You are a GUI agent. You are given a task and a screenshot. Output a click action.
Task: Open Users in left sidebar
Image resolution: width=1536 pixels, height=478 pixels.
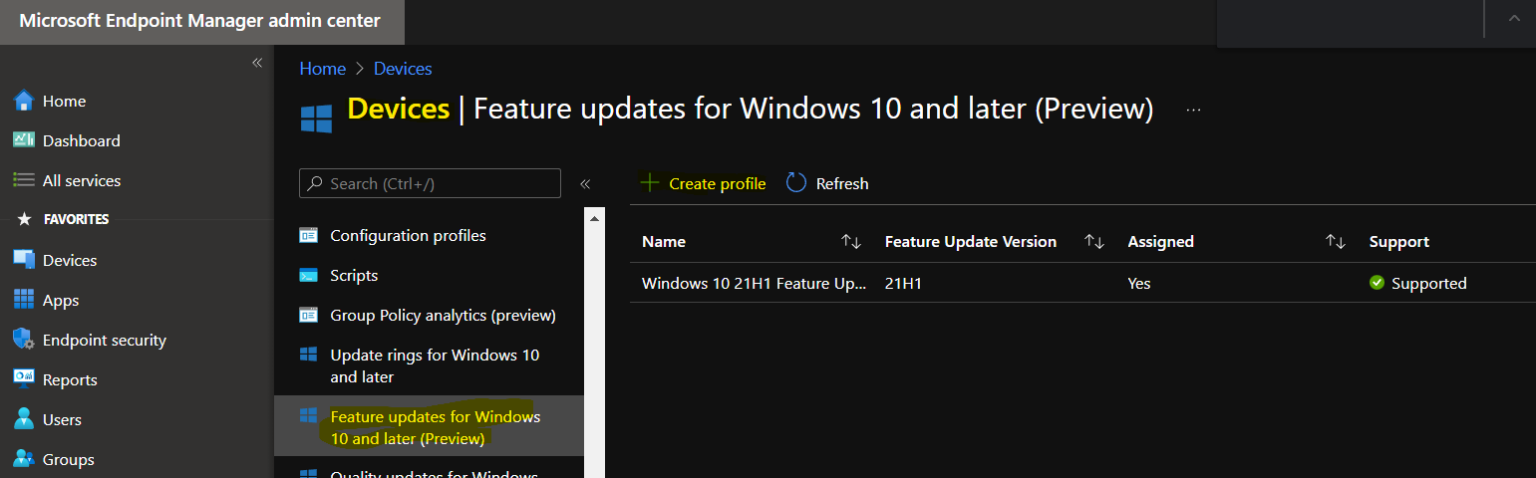click(62, 420)
